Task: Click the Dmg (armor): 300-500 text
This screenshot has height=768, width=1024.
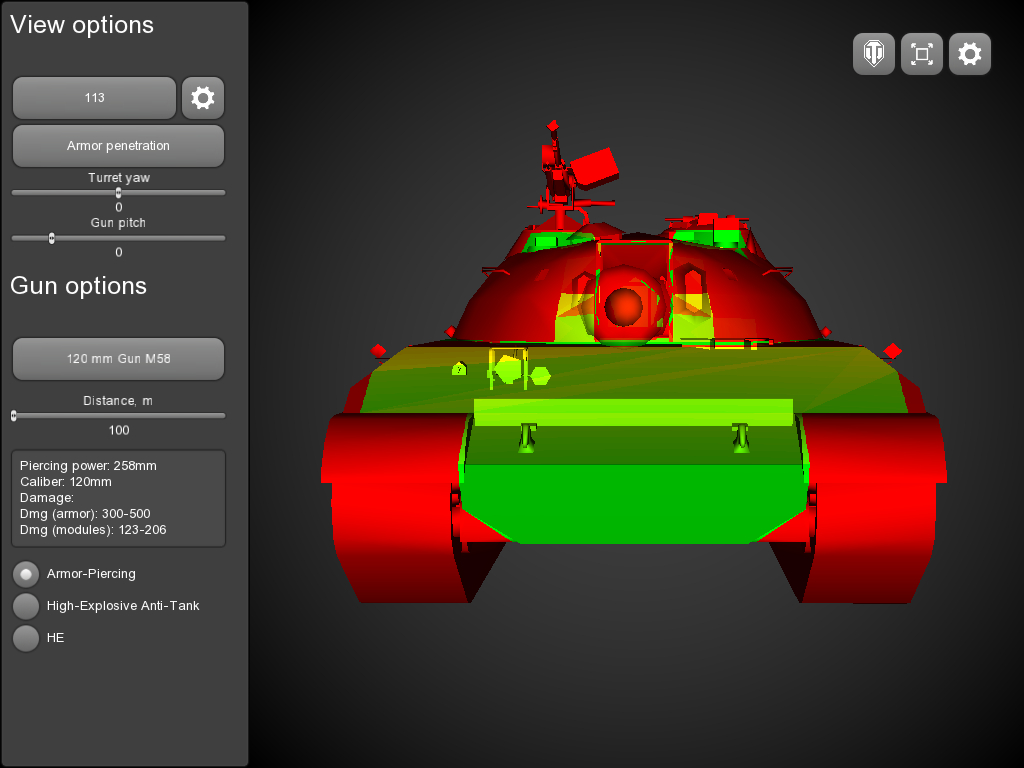Action: pyautogui.click(x=85, y=513)
